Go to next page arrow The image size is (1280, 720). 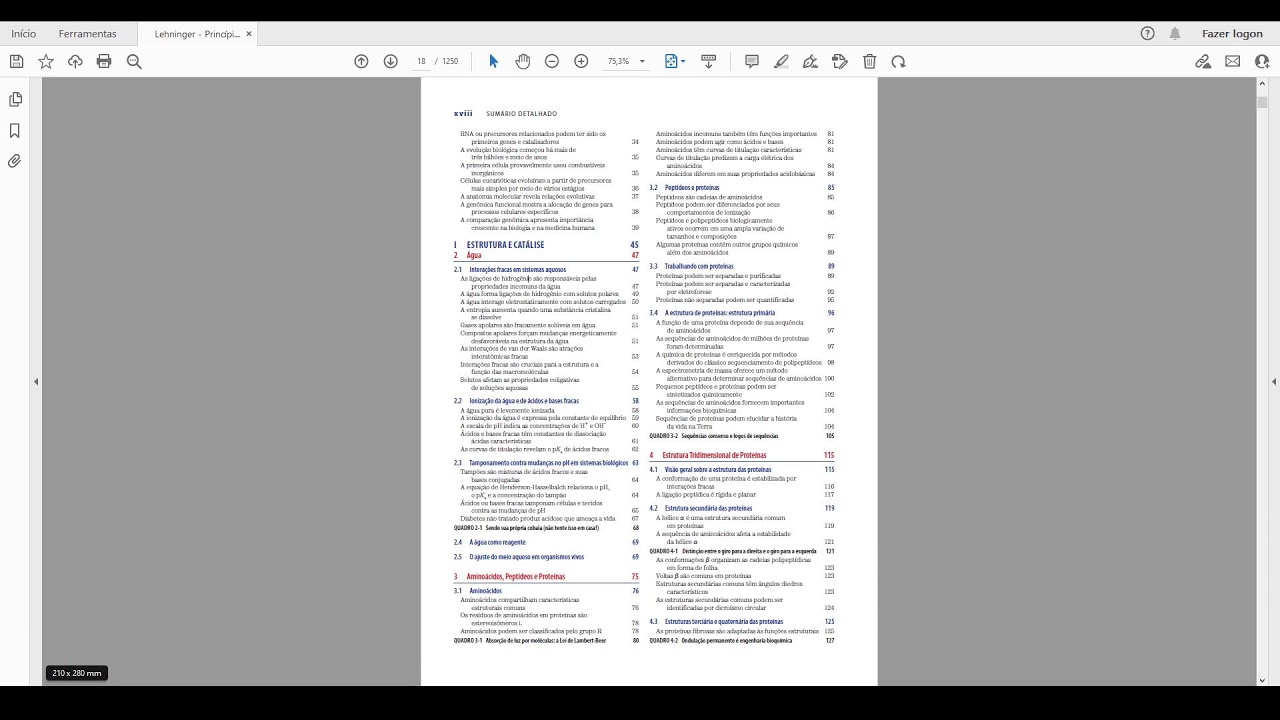(391, 61)
